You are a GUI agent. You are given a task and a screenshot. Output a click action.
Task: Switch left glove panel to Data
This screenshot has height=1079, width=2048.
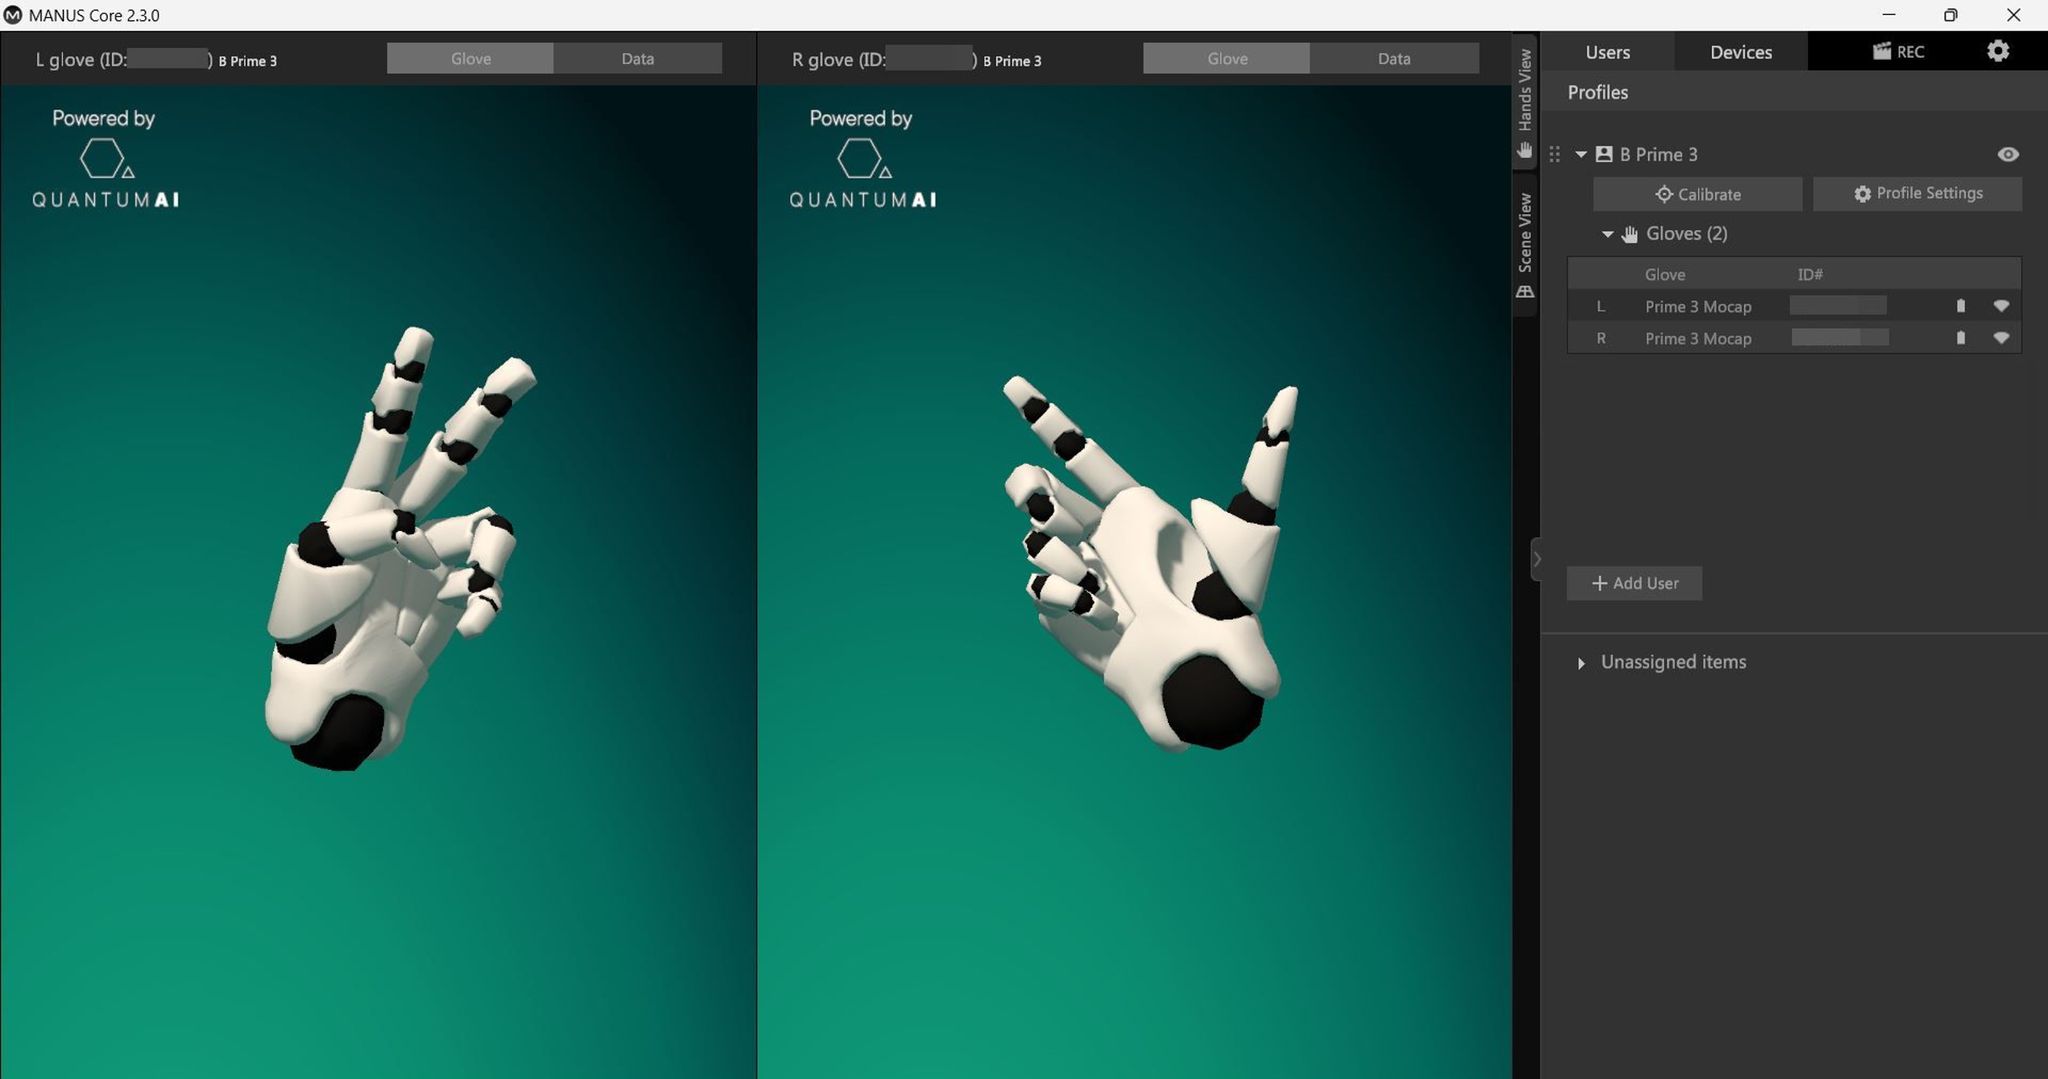tap(637, 59)
